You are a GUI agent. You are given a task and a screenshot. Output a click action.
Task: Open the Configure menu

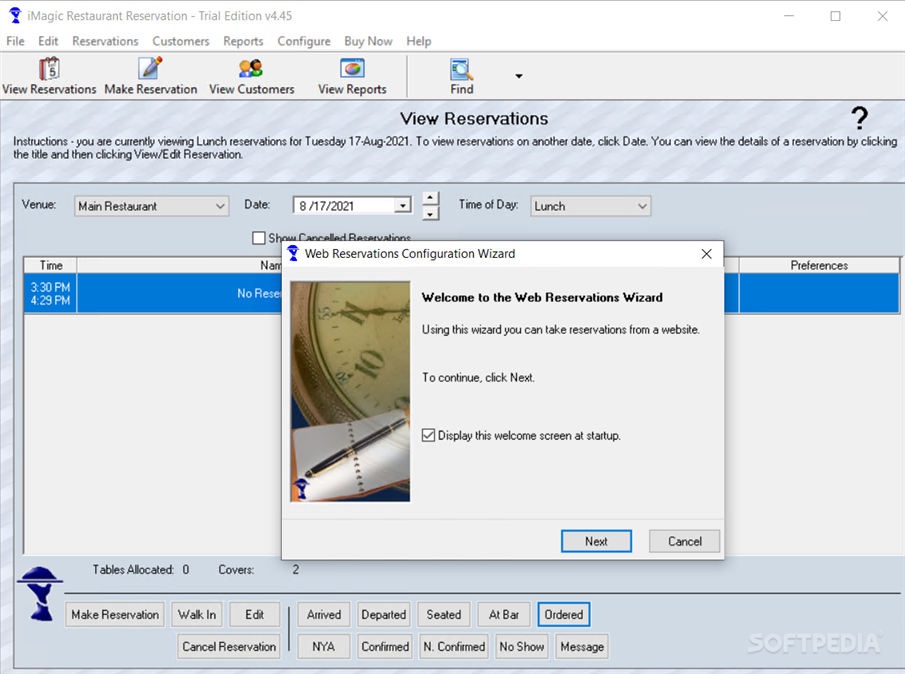pos(304,41)
